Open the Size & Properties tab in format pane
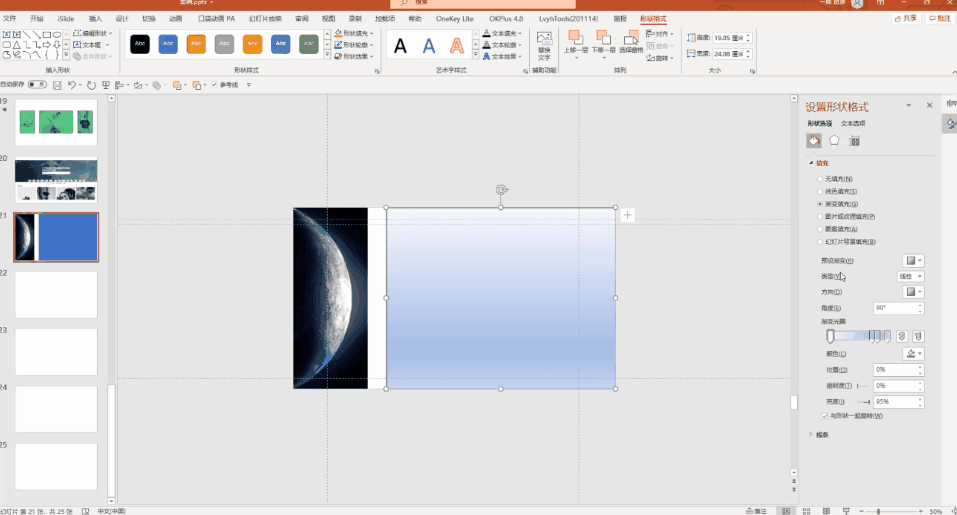The width and height of the screenshot is (957, 515). 854,141
